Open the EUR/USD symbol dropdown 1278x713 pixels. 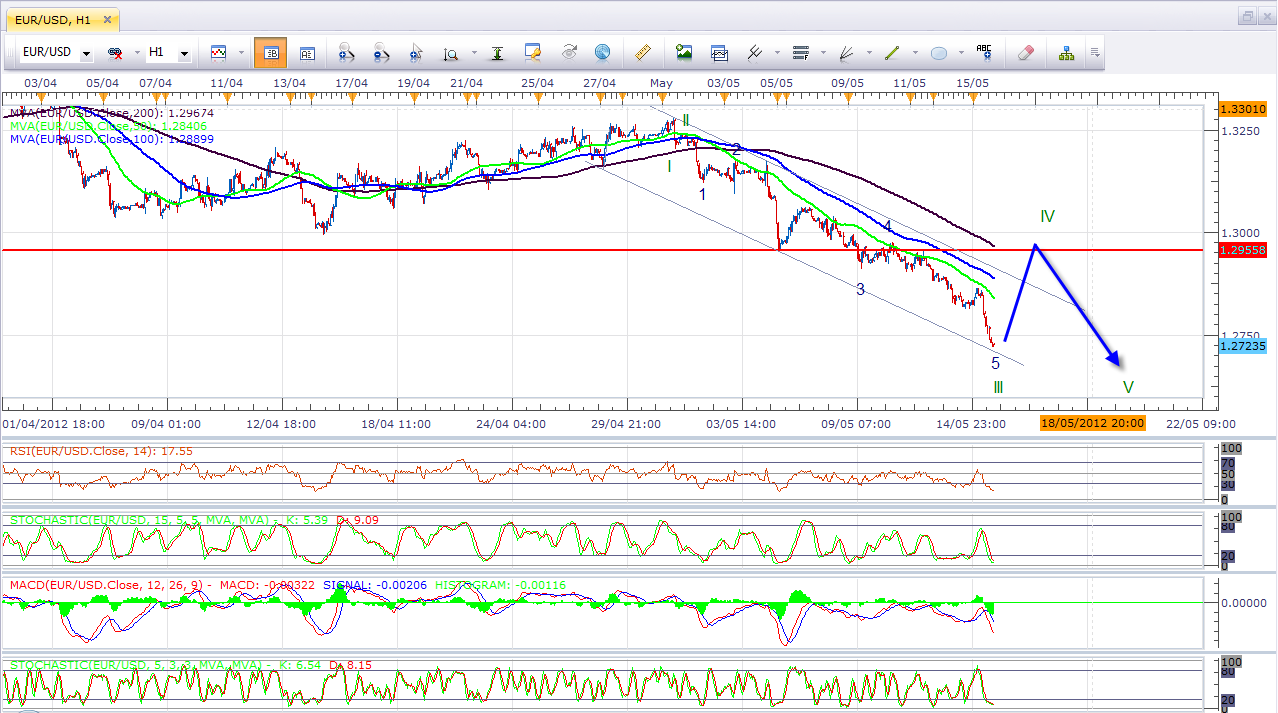[x=87, y=53]
